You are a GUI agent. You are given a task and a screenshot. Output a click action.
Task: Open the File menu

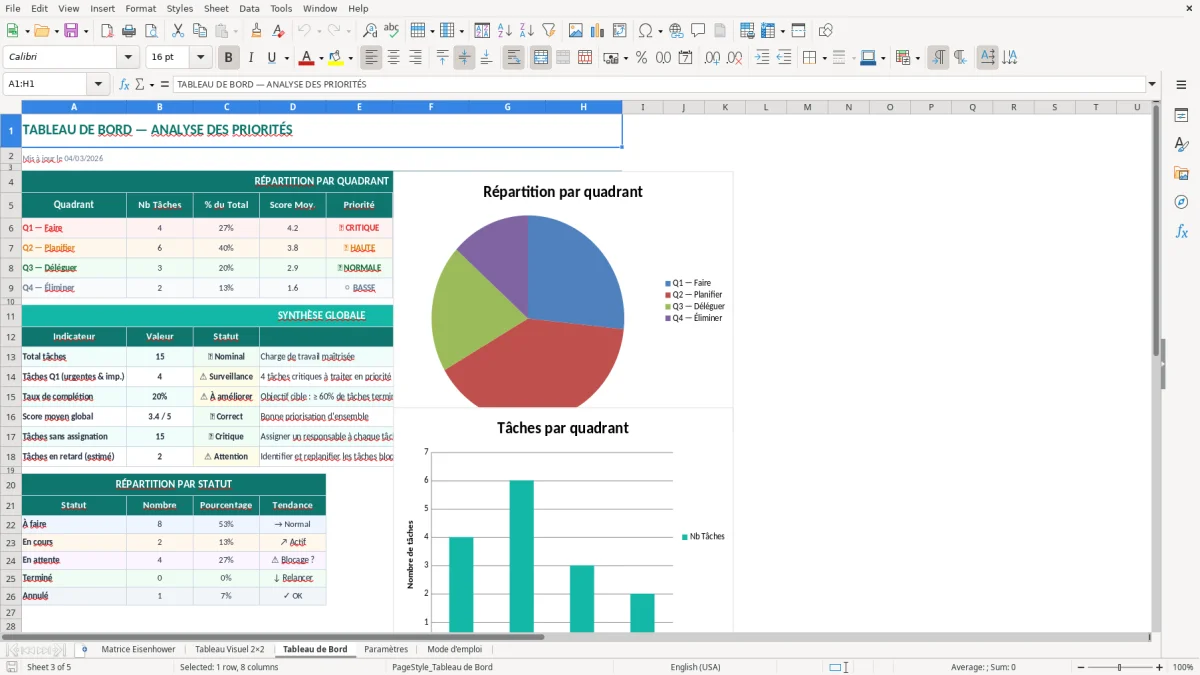[x=13, y=8]
